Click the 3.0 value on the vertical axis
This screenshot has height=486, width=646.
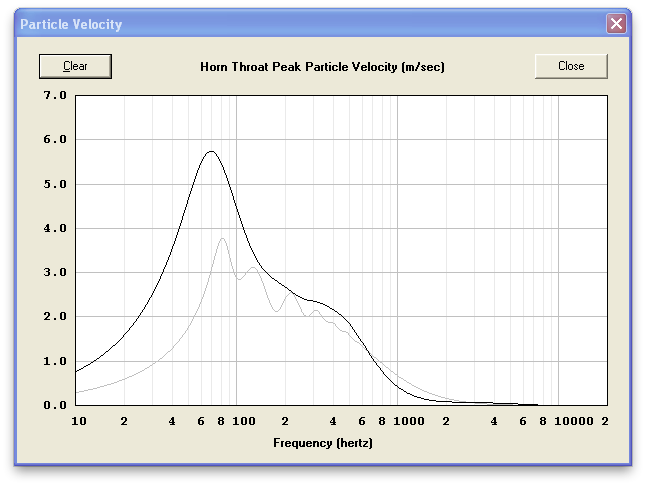[55, 272]
